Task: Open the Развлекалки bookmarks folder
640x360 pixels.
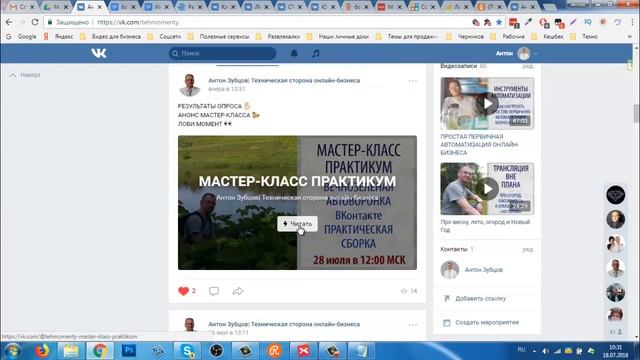Action: pyautogui.click(x=278, y=36)
